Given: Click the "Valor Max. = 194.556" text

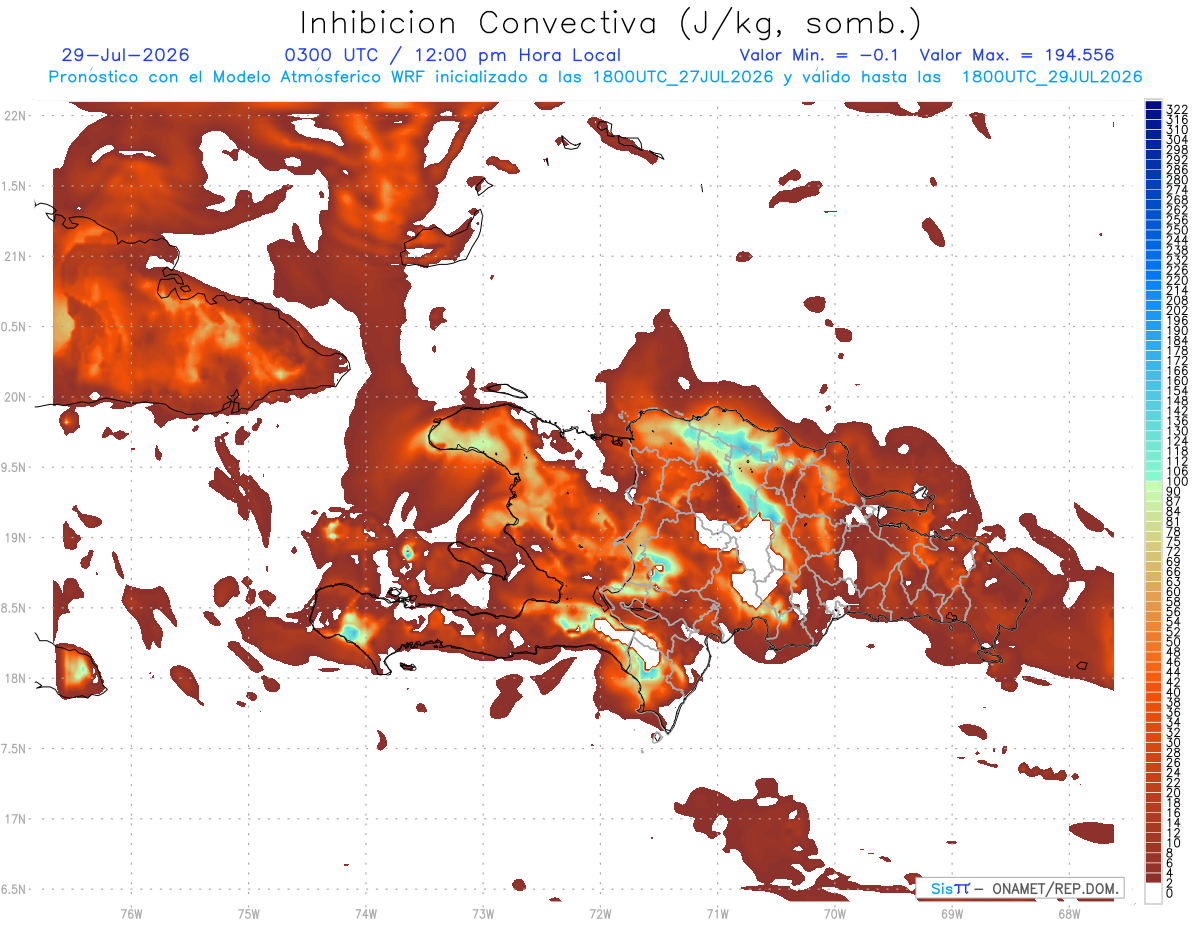Looking at the screenshot, I should (x=1017, y=56).
